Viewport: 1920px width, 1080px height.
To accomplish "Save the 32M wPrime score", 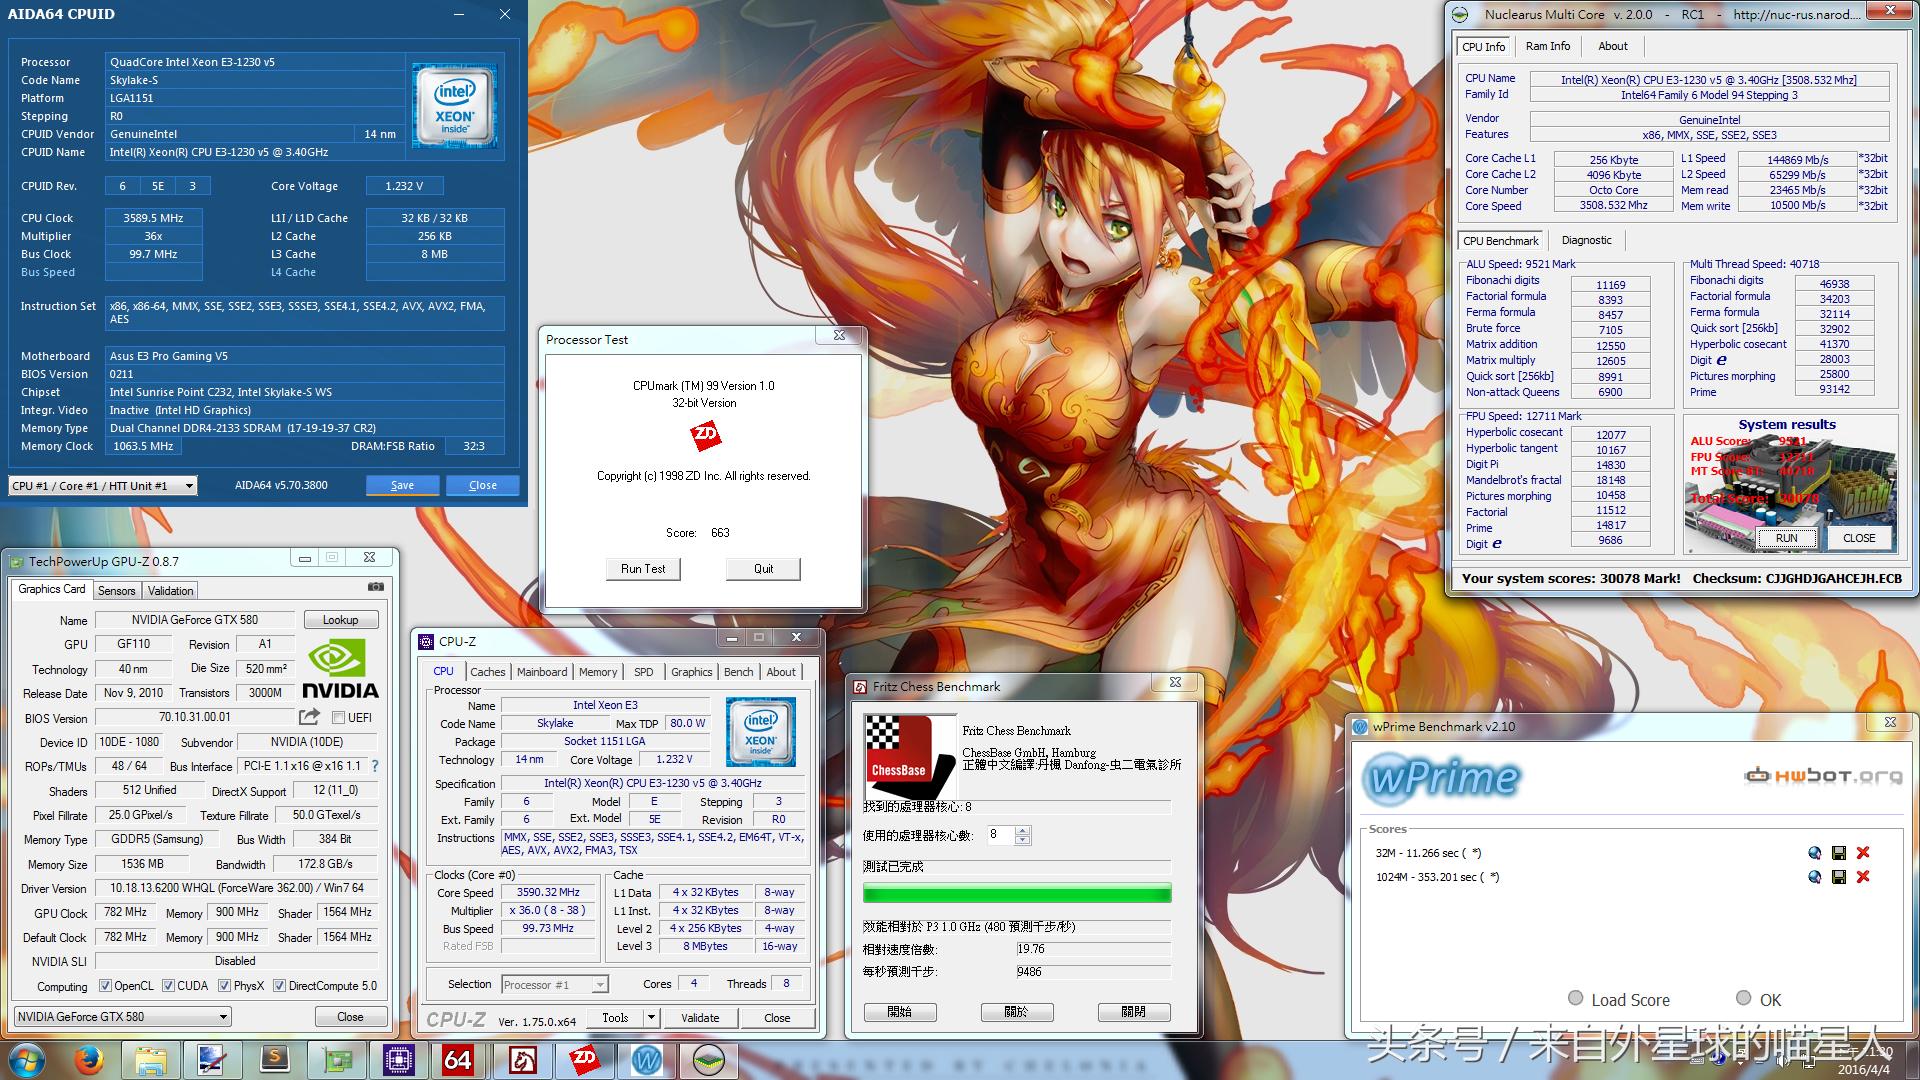I will (1838, 853).
